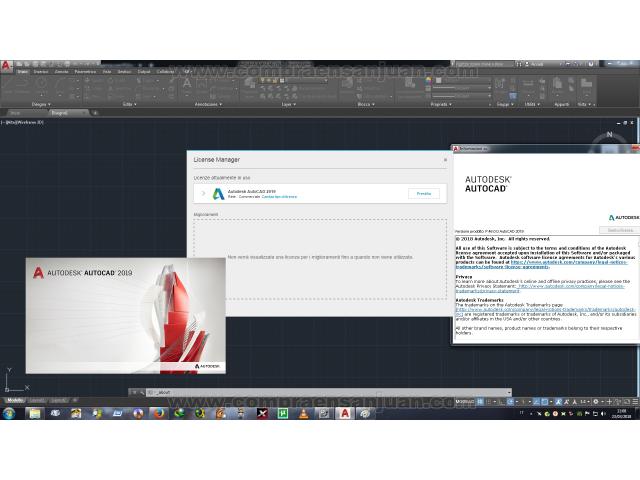
Task: Open the Output ribbon tab
Action: click(144, 72)
